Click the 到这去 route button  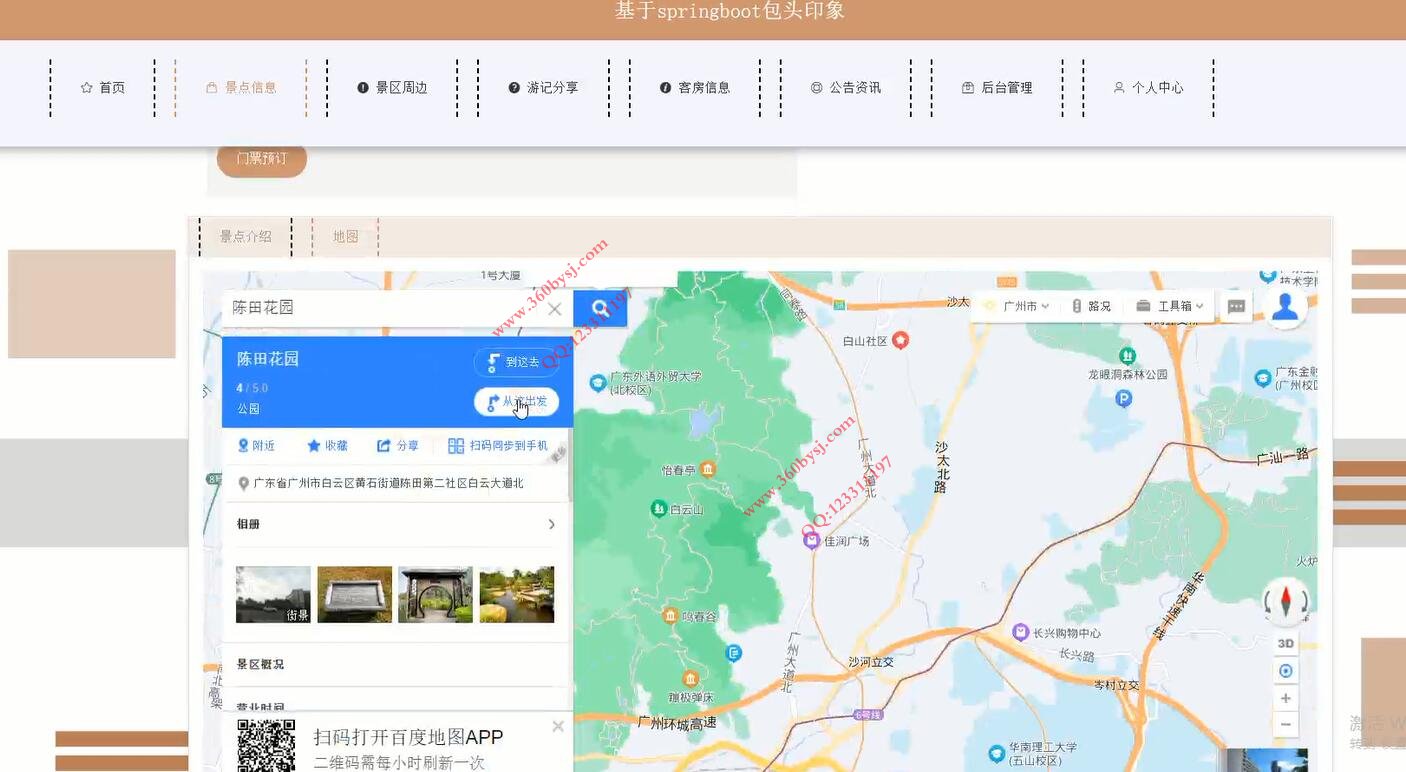click(x=514, y=362)
